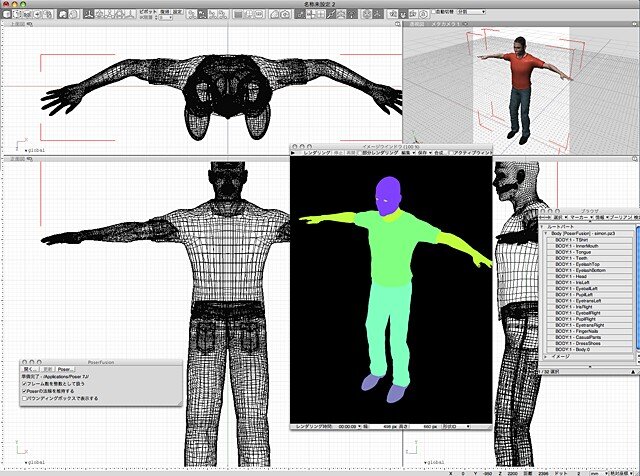The width and height of the screenshot is (640, 476).
Task: Click the 設定 button next to ピボット
Action: click(x=177, y=12)
